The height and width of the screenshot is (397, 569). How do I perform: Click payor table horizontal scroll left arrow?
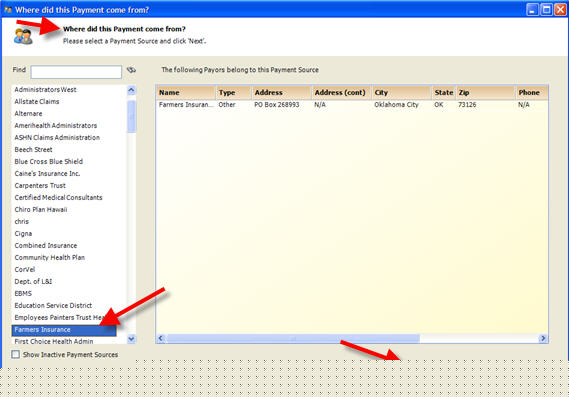coord(161,339)
